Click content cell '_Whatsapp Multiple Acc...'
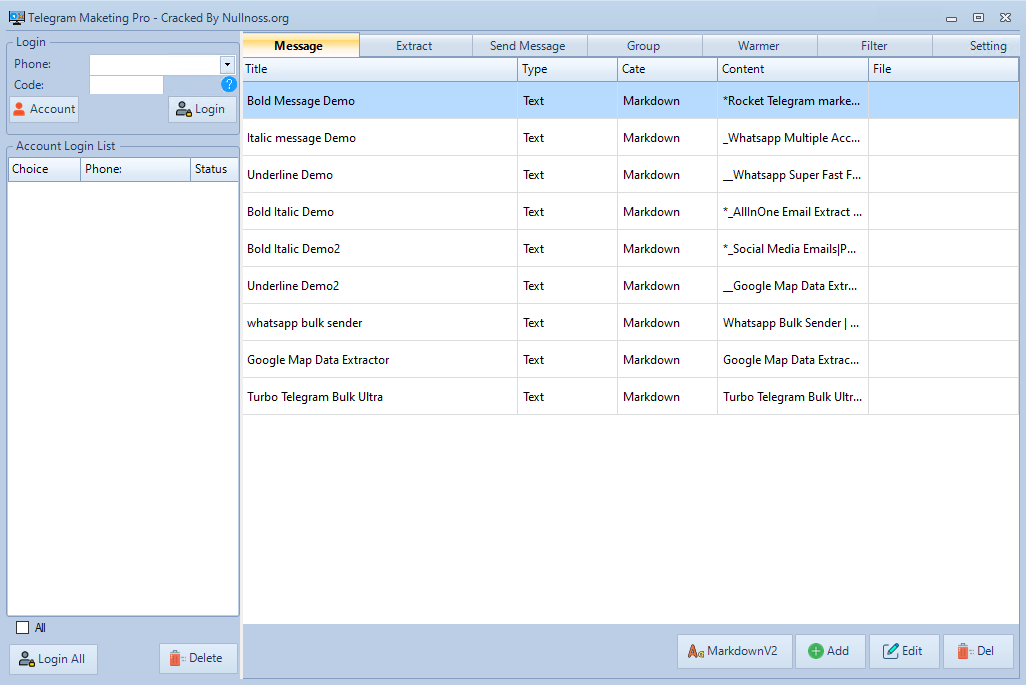The image size is (1026, 685). click(792, 138)
